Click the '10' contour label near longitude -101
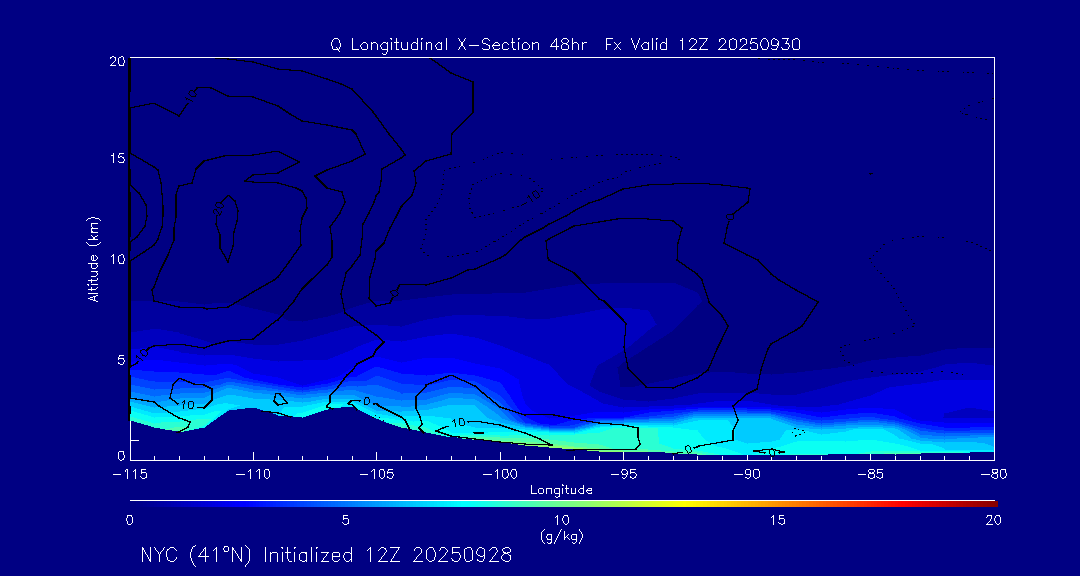The height and width of the screenshot is (576, 1080). coord(459,423)
